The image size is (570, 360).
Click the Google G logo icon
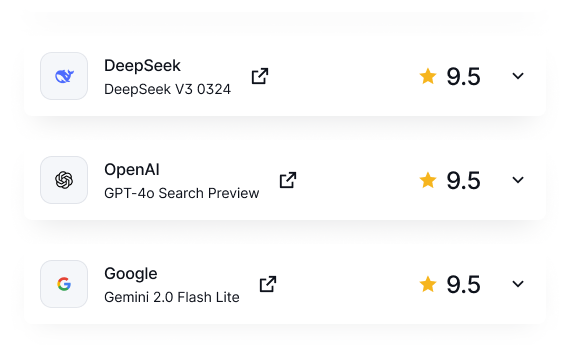pyautogui.click(x=64, y=284)
